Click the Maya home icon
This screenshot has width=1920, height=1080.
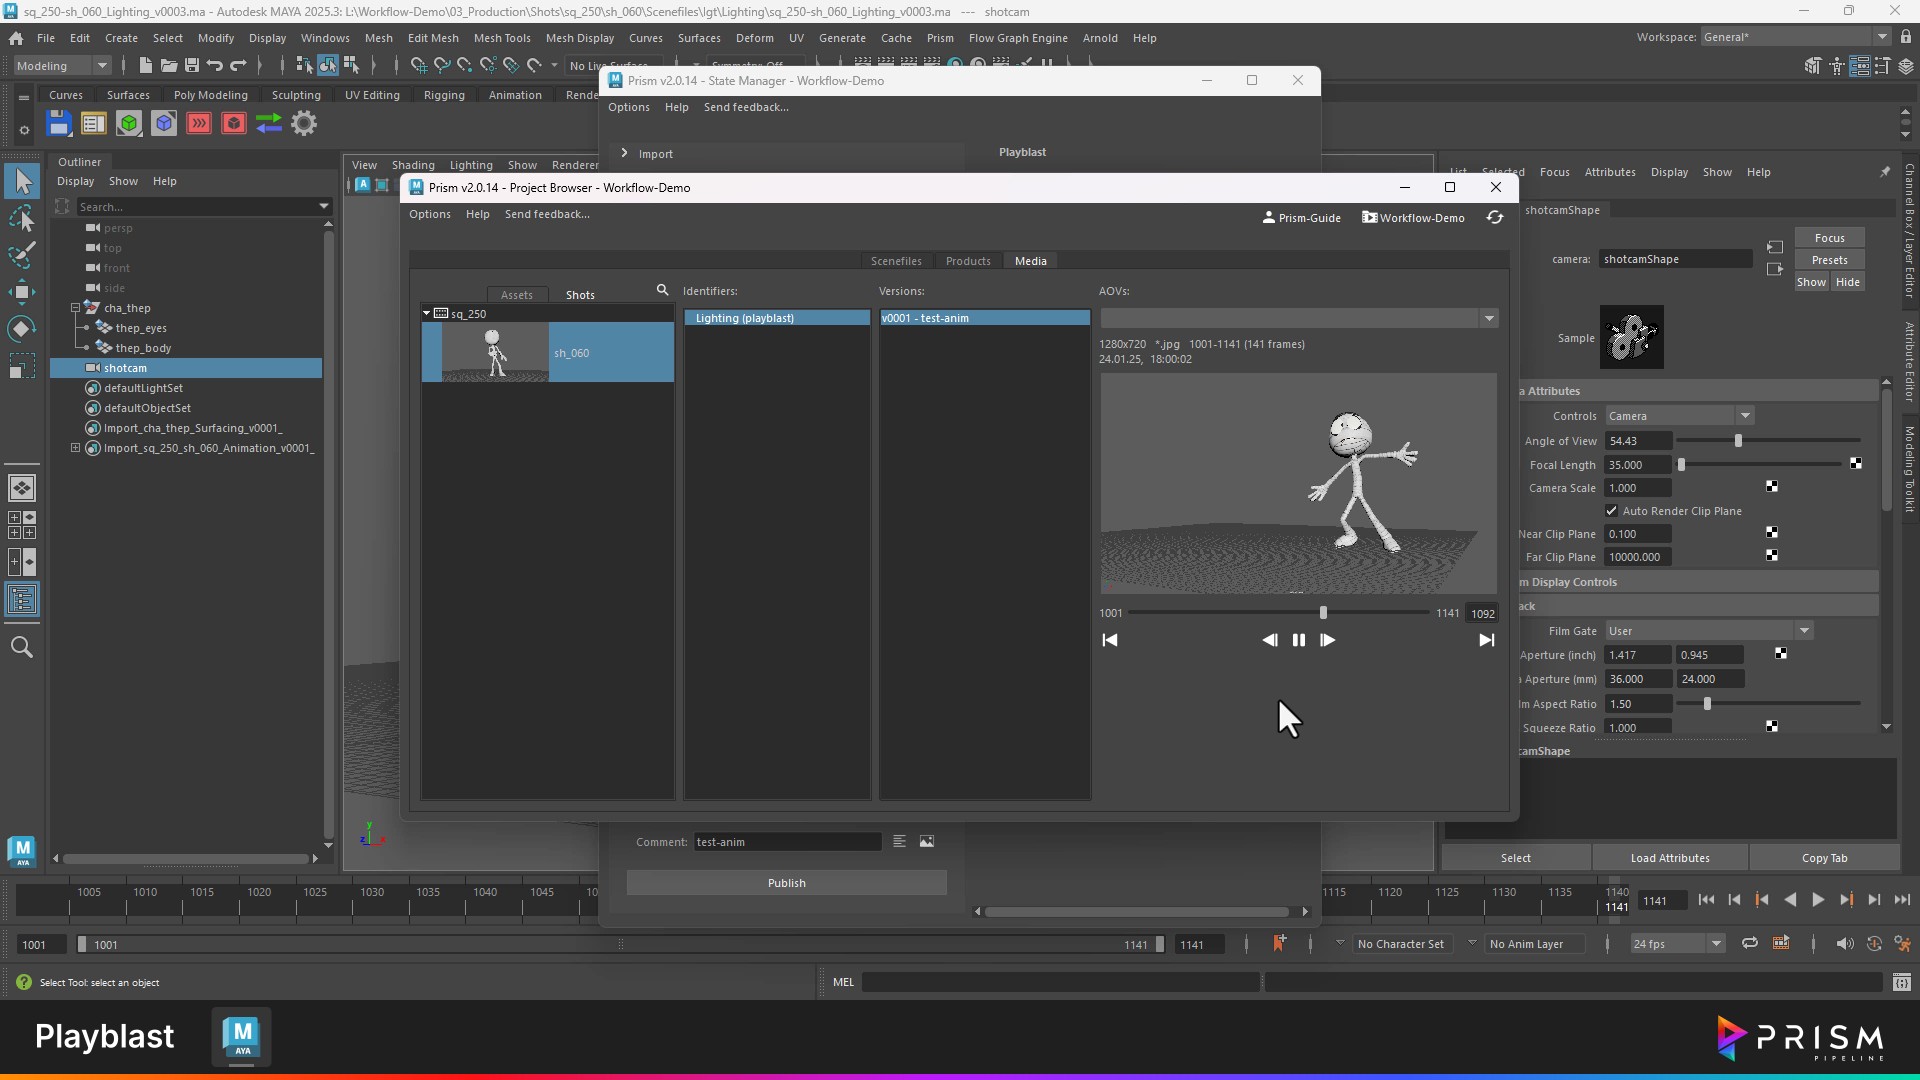16,38
